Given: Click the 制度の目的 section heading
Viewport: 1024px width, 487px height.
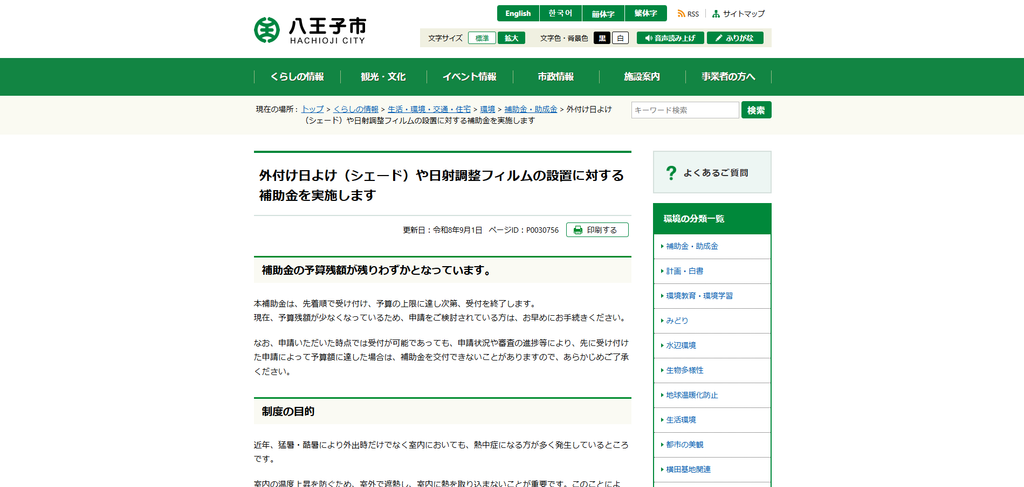Looking at the screenshot, I should coord(442,411).
